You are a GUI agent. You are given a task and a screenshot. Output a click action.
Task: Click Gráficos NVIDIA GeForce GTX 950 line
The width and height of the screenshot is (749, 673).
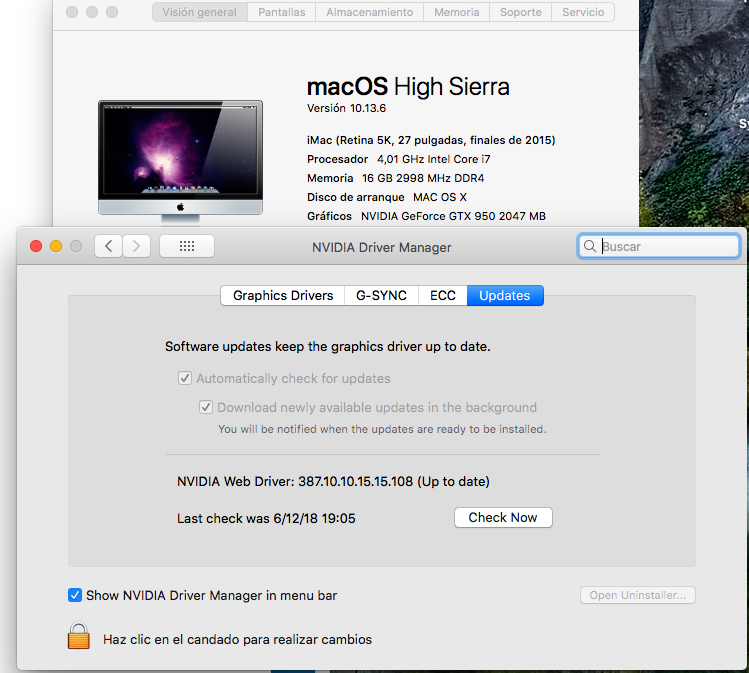[x=427, y=216]
